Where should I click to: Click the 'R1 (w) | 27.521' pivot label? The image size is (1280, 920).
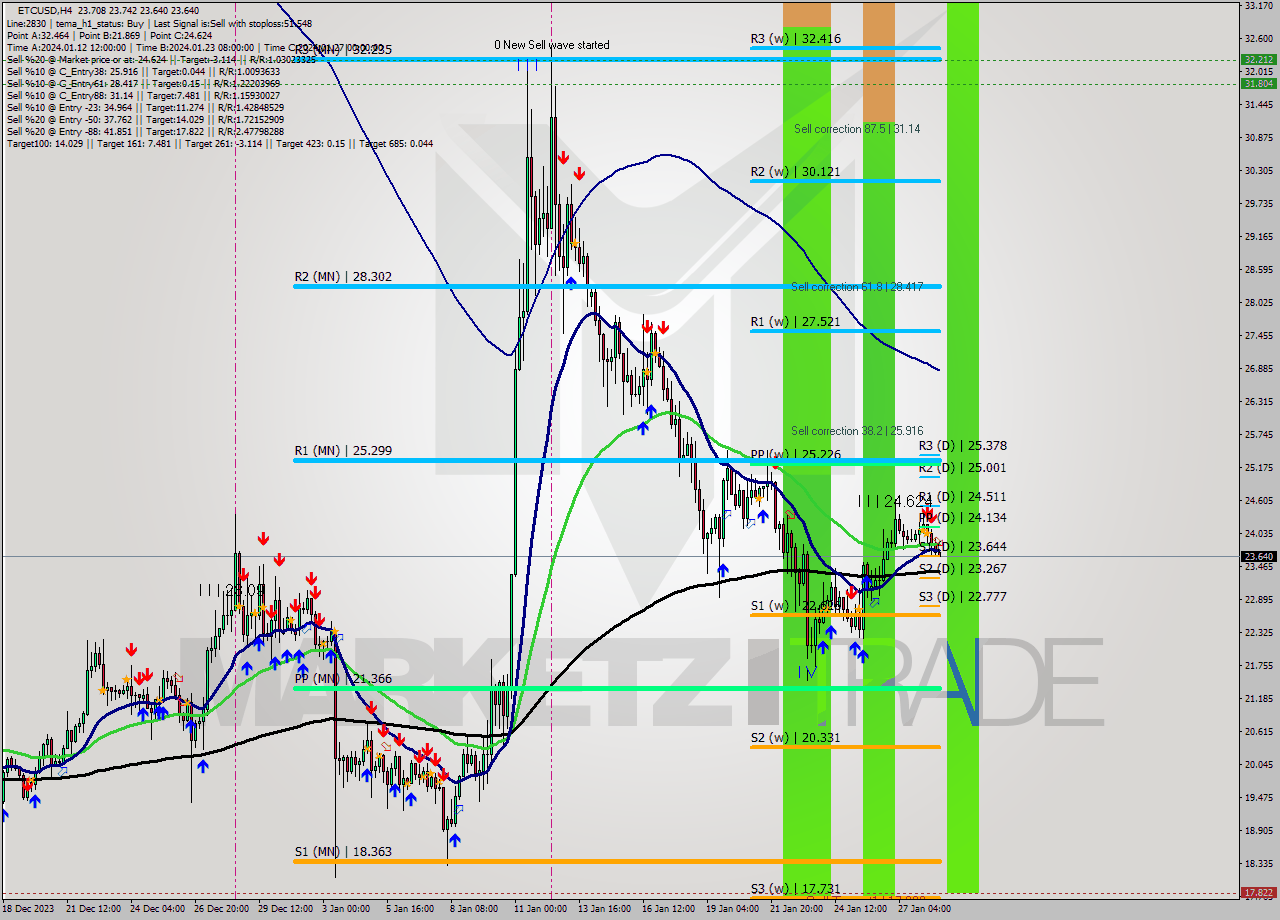795,322
